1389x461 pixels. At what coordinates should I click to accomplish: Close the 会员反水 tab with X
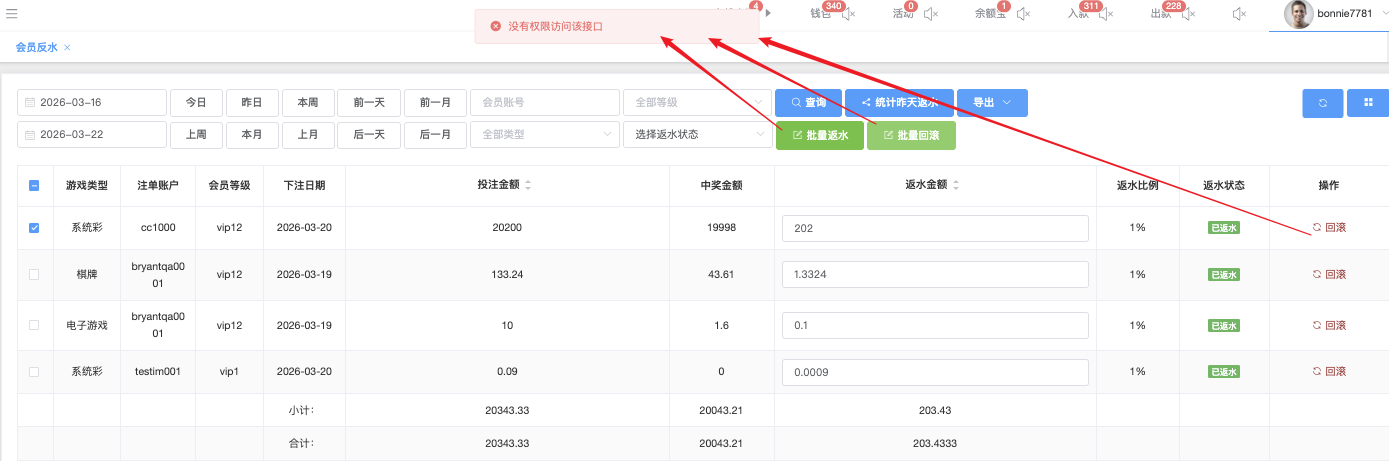pyautogui.click(x=67, y=48)
